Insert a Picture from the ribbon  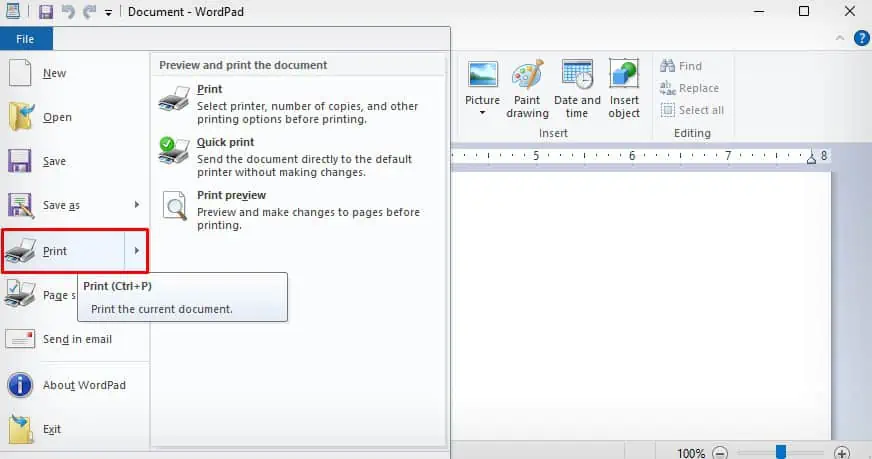[x=482, y=82]
